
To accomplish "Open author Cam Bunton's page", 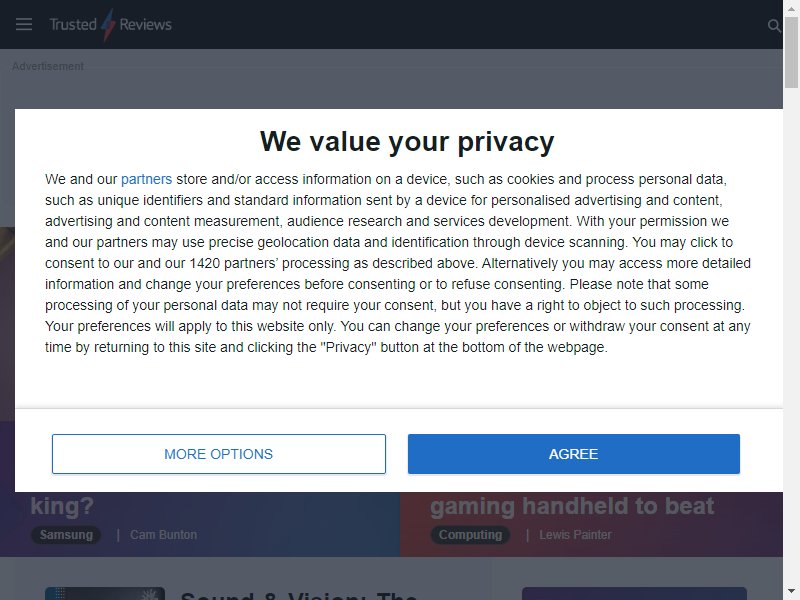I will [x=163, y=534].
